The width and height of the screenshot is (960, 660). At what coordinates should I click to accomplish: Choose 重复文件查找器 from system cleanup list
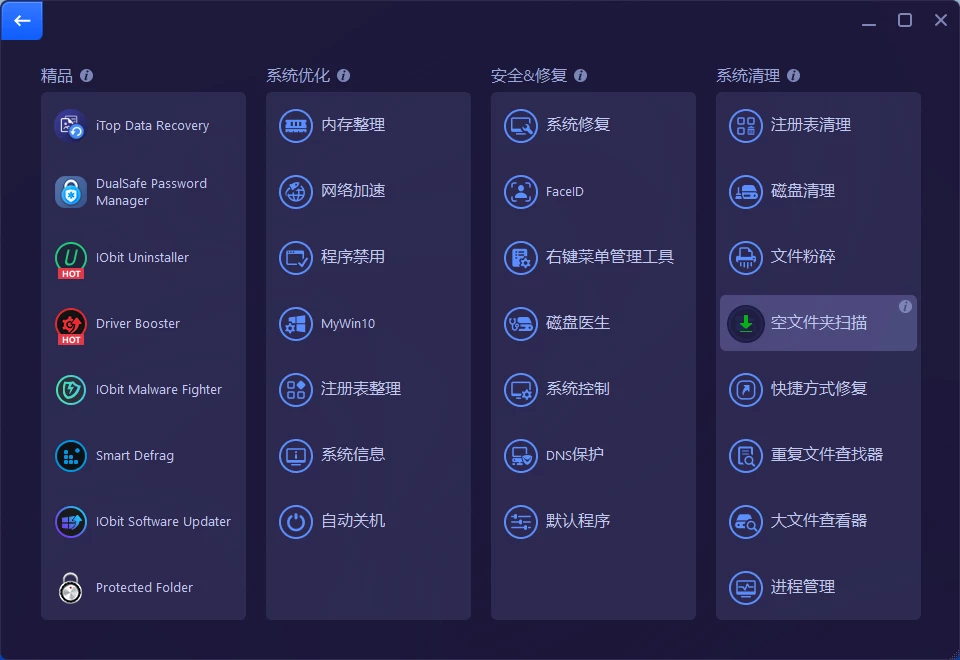pos(826,455)
